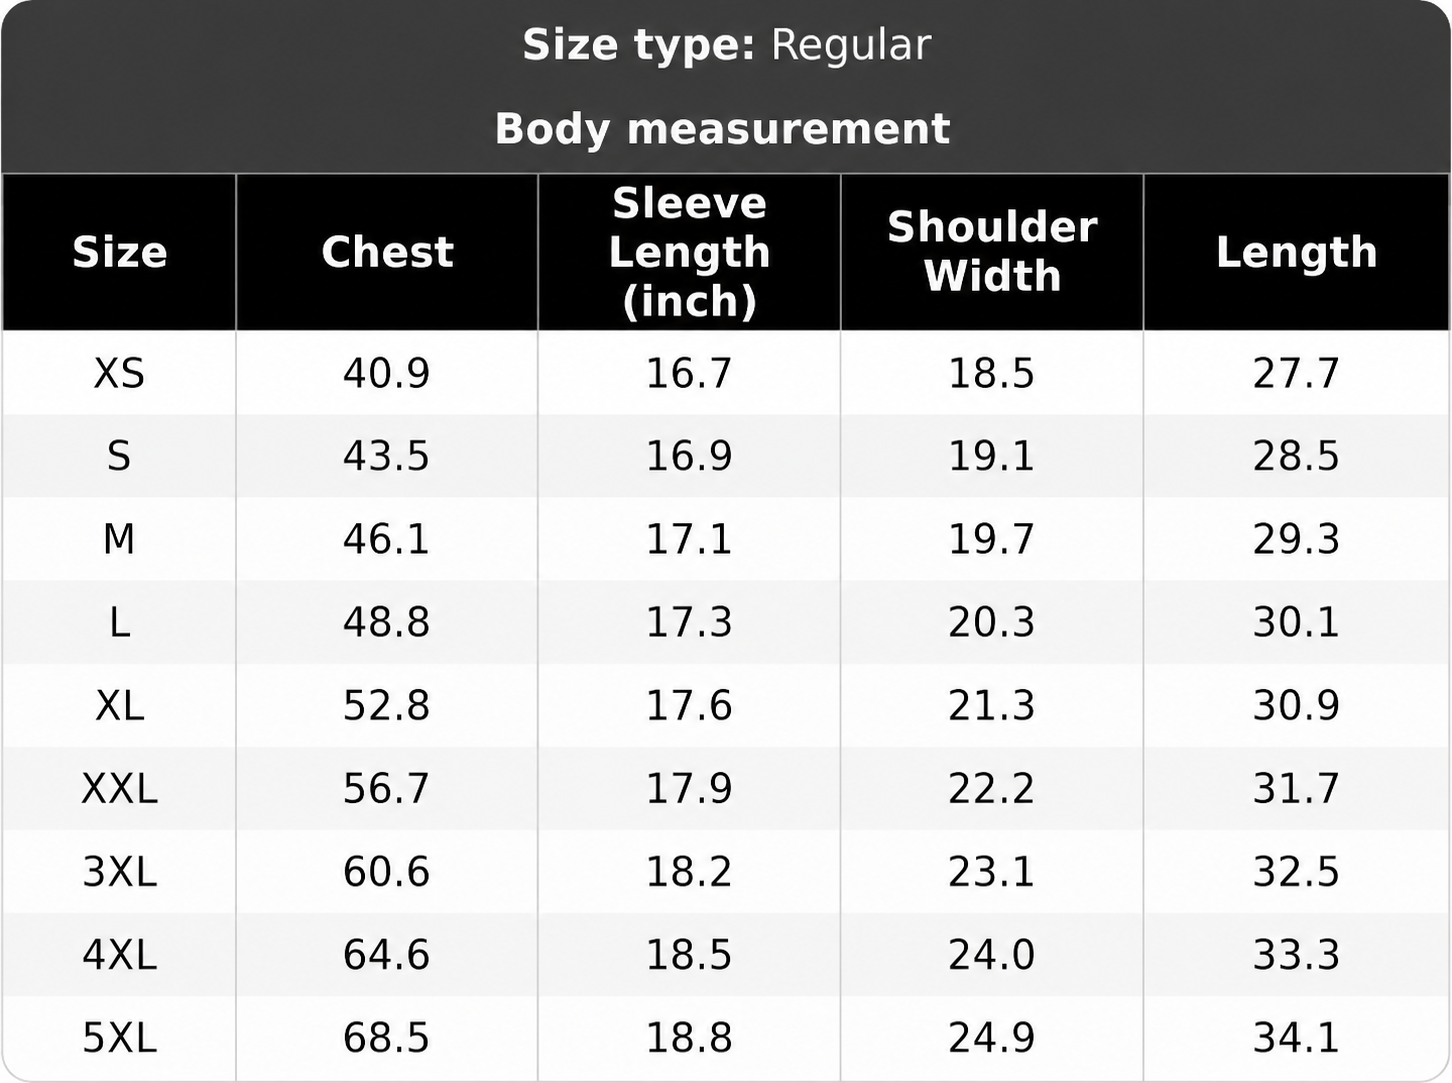Image resolution: width=1452 pixels, height=1083 pixels.
Task: Click the Size column header
Action: coord(119,252)
